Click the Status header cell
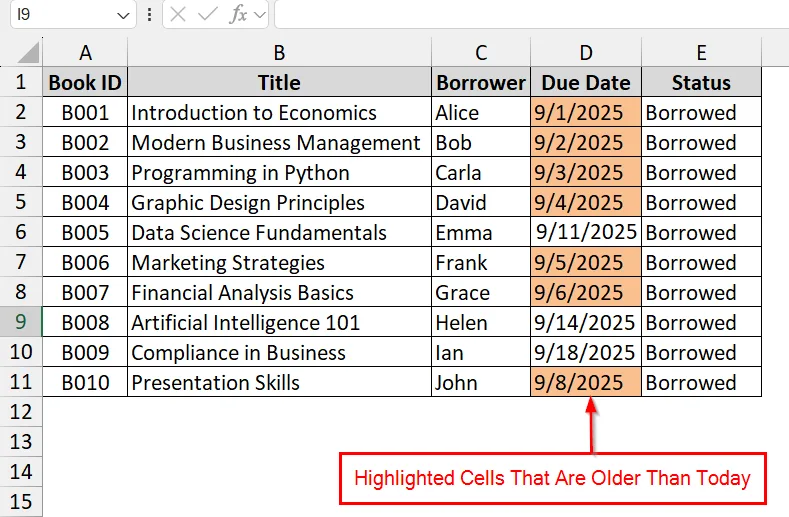 [701, 82]
